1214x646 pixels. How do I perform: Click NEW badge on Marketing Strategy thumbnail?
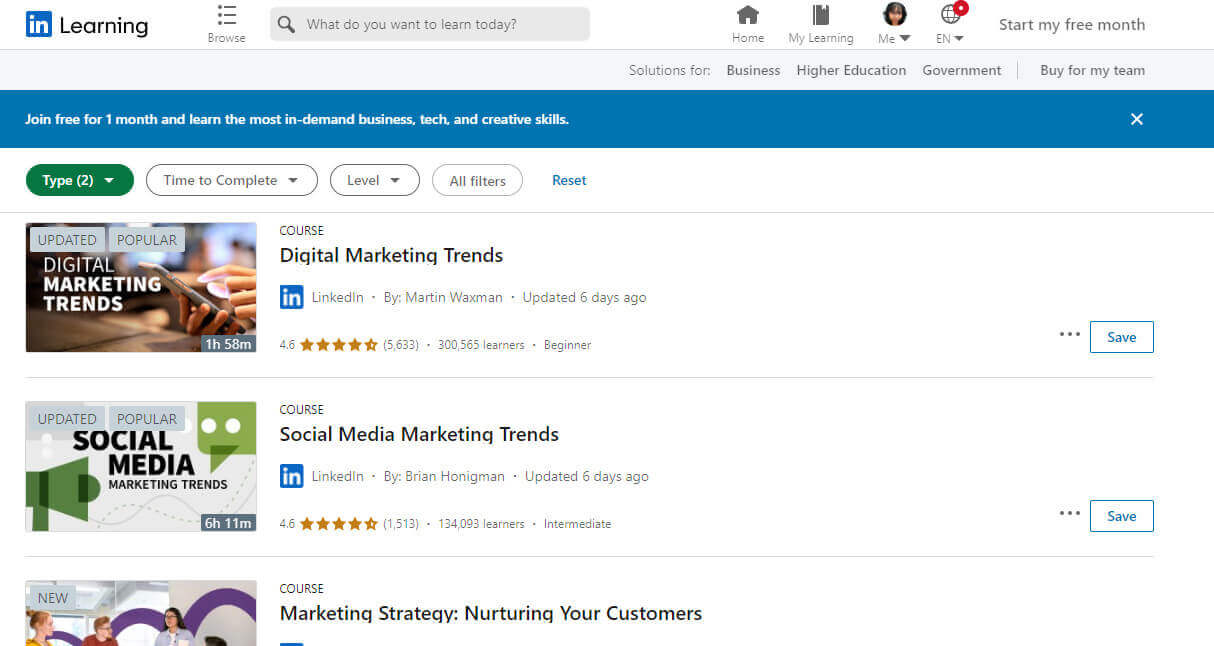pyautogui.click(x=53, y=598)
